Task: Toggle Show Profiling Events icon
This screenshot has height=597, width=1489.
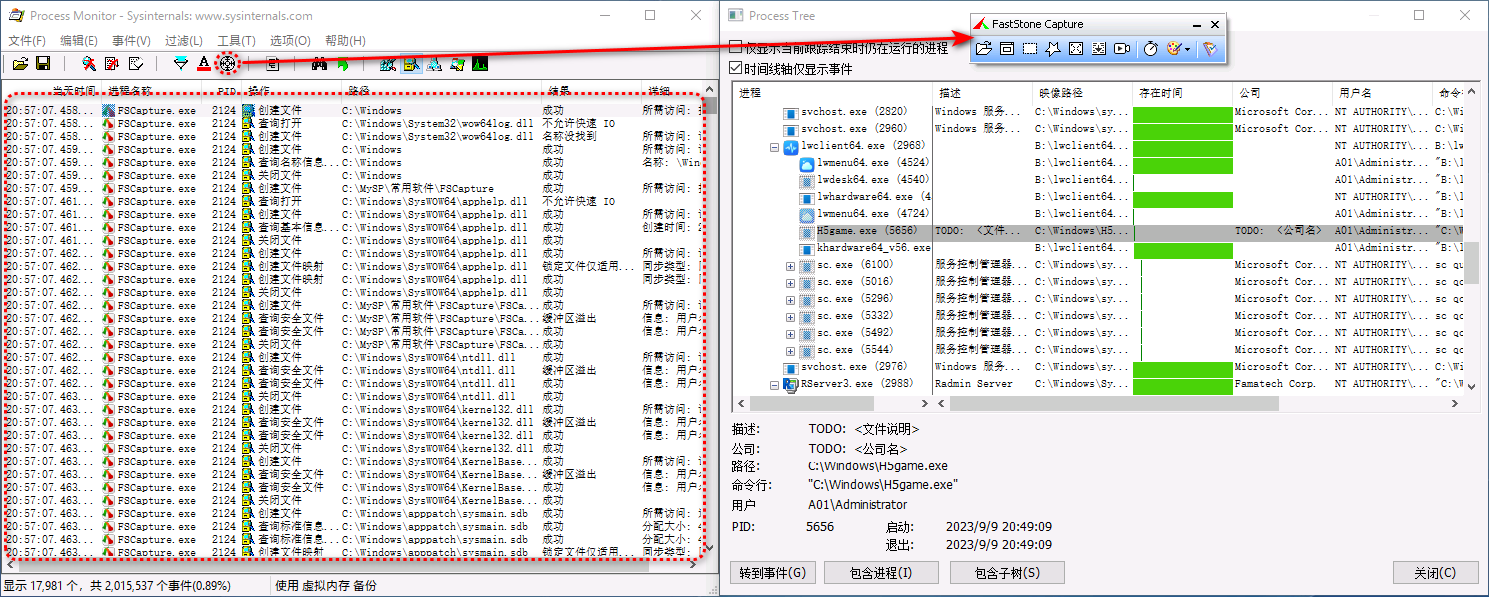Action: (x=480, y=64)
